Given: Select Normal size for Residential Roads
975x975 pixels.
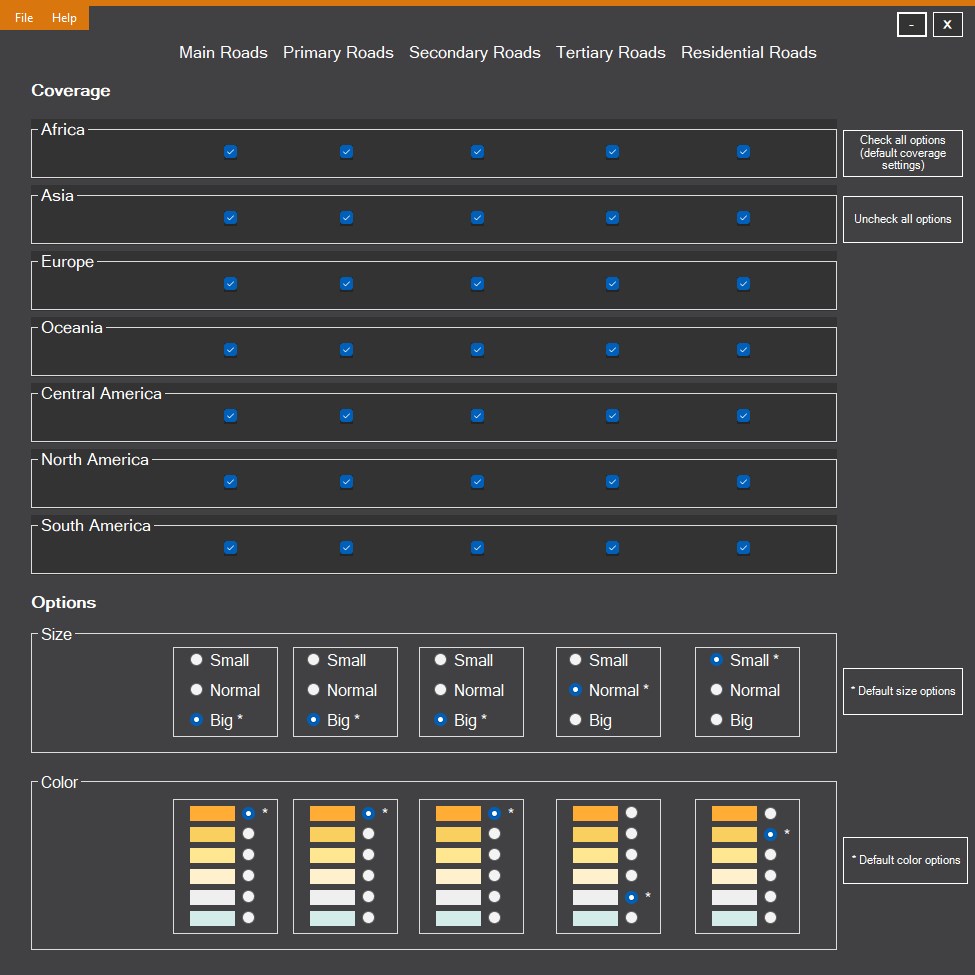Looking at the screenshot, I should click(x=716, y=690).
